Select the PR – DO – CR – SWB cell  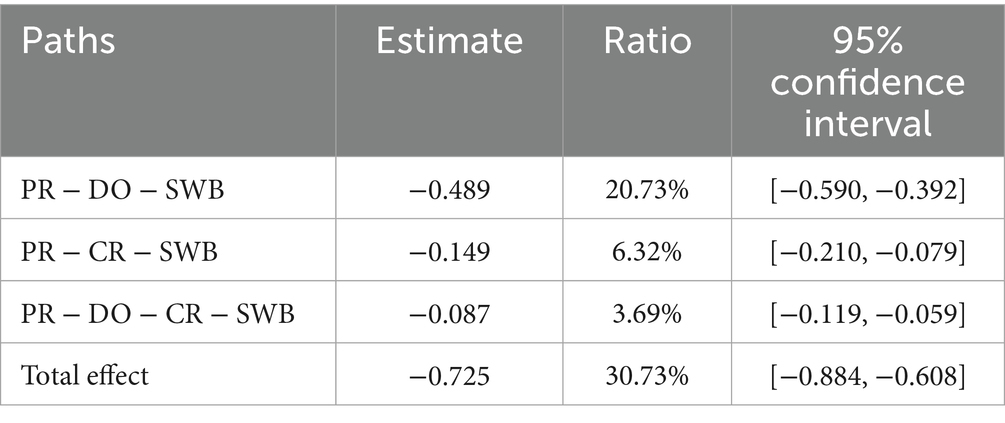click(x=158, y=314)
